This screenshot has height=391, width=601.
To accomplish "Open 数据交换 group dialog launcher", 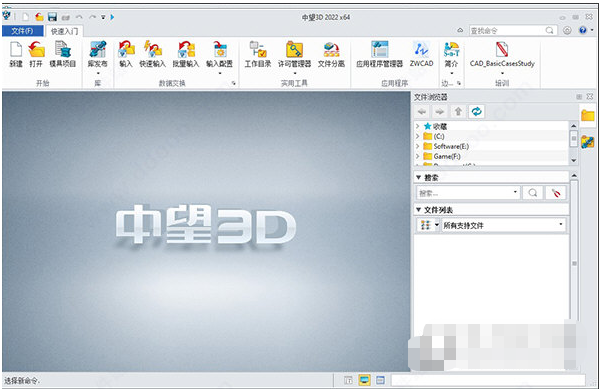I will tap(233, 83).
